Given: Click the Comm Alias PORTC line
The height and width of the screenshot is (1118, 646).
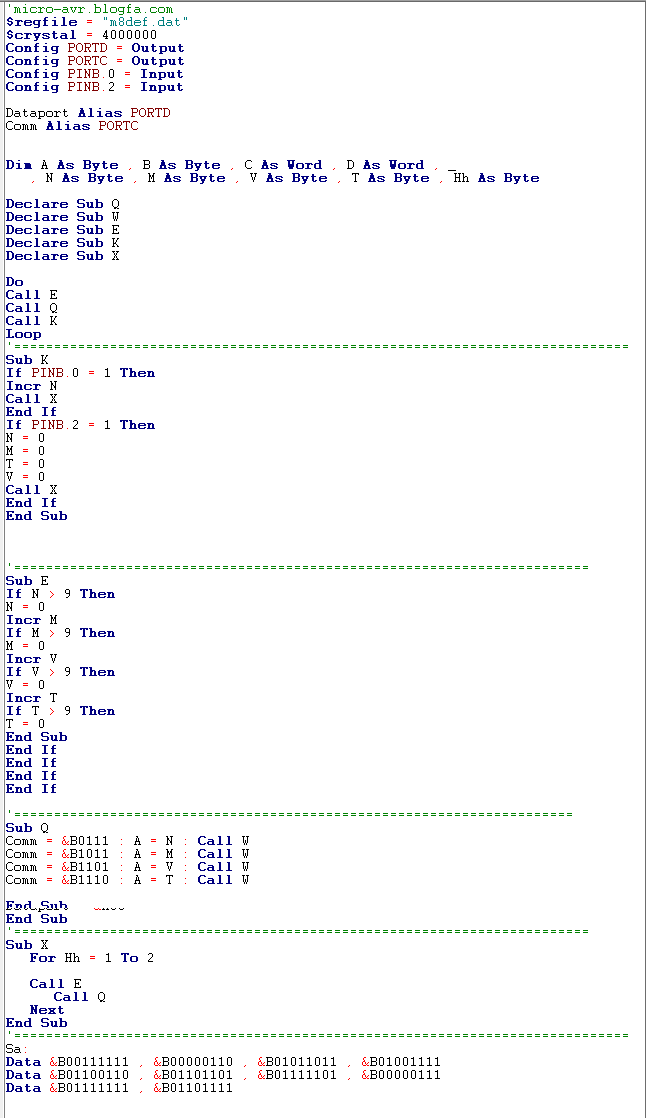Looking at the screenshot, I should [x=72, y=126].
